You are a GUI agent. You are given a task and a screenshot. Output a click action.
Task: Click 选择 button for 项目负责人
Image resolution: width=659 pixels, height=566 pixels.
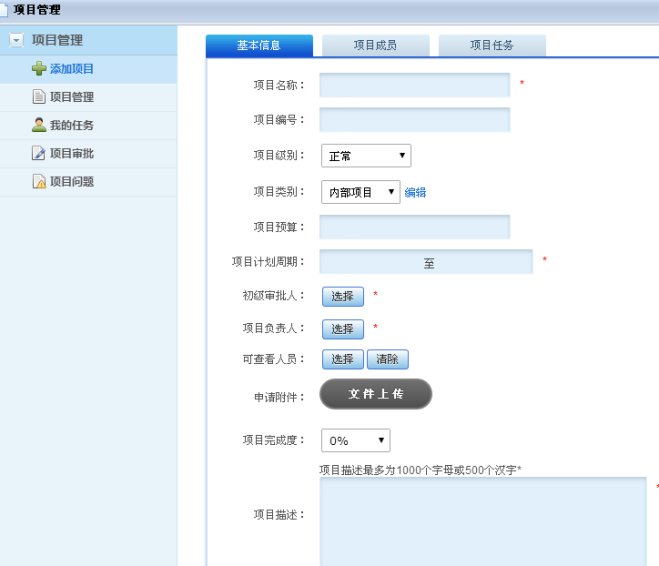pos(342,329)
